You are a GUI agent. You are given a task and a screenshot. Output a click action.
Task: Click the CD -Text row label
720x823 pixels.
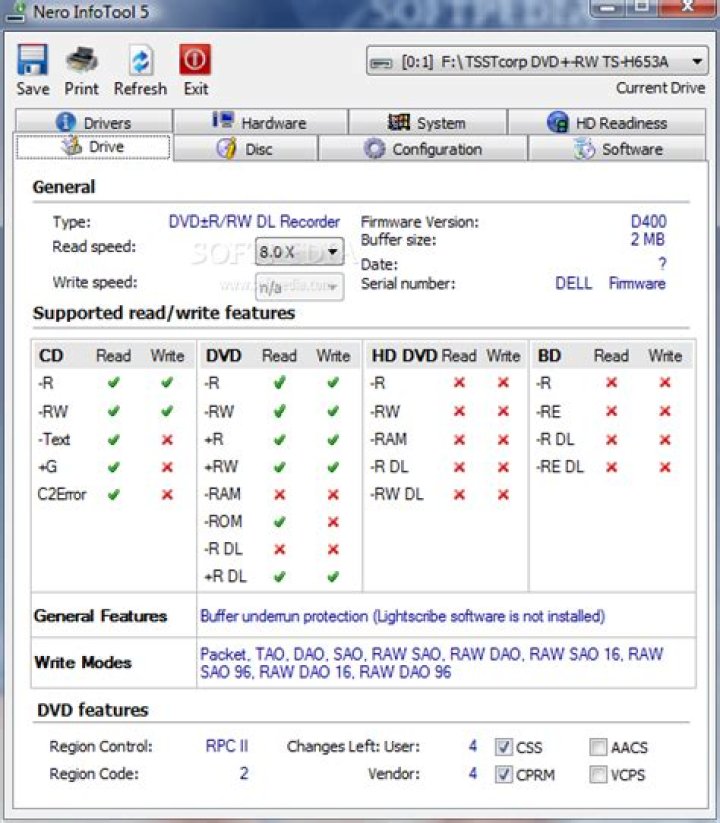(54, 439)
